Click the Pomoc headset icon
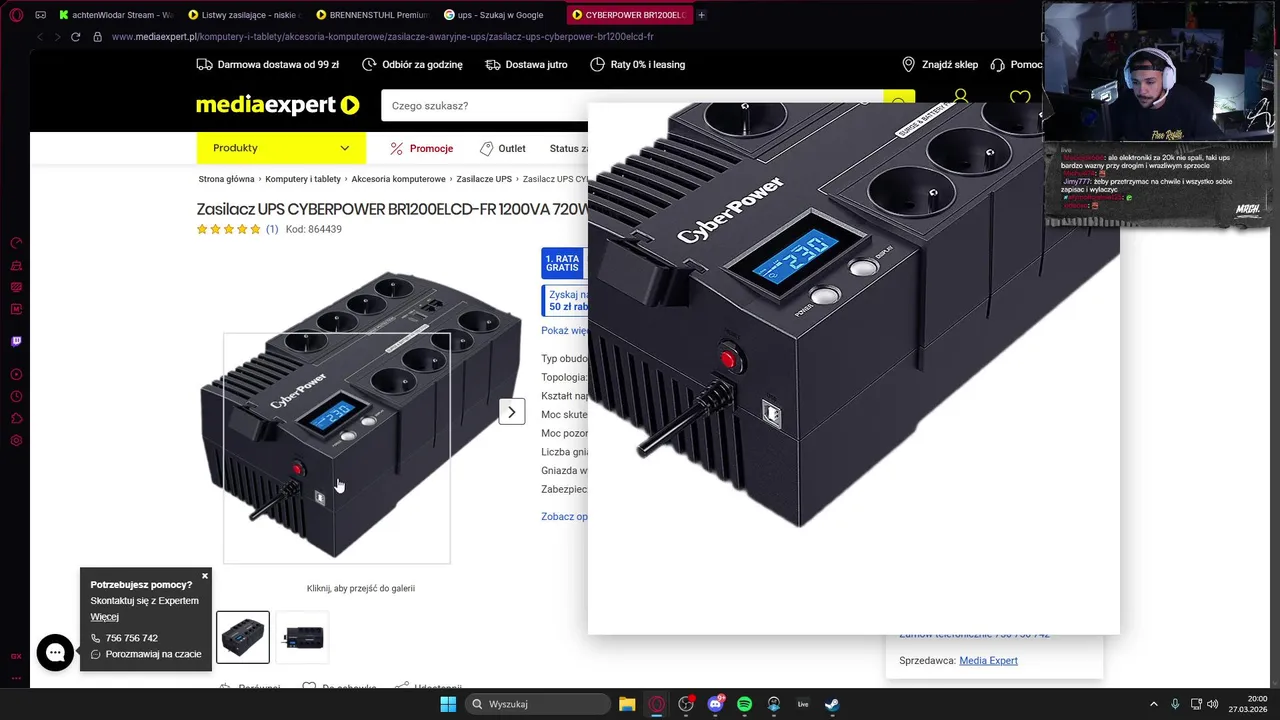This screenshot has width=1280, height=720. coord(997,64)
